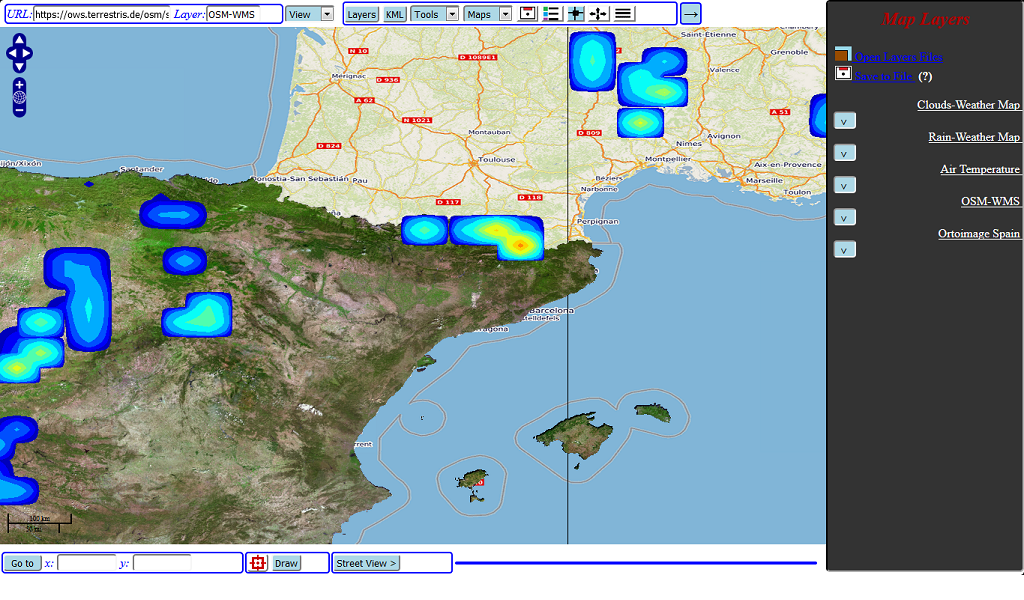Pan the map north using the up arrow
Viewport: 1024px width, 600px height.
(x=18, y=40)
